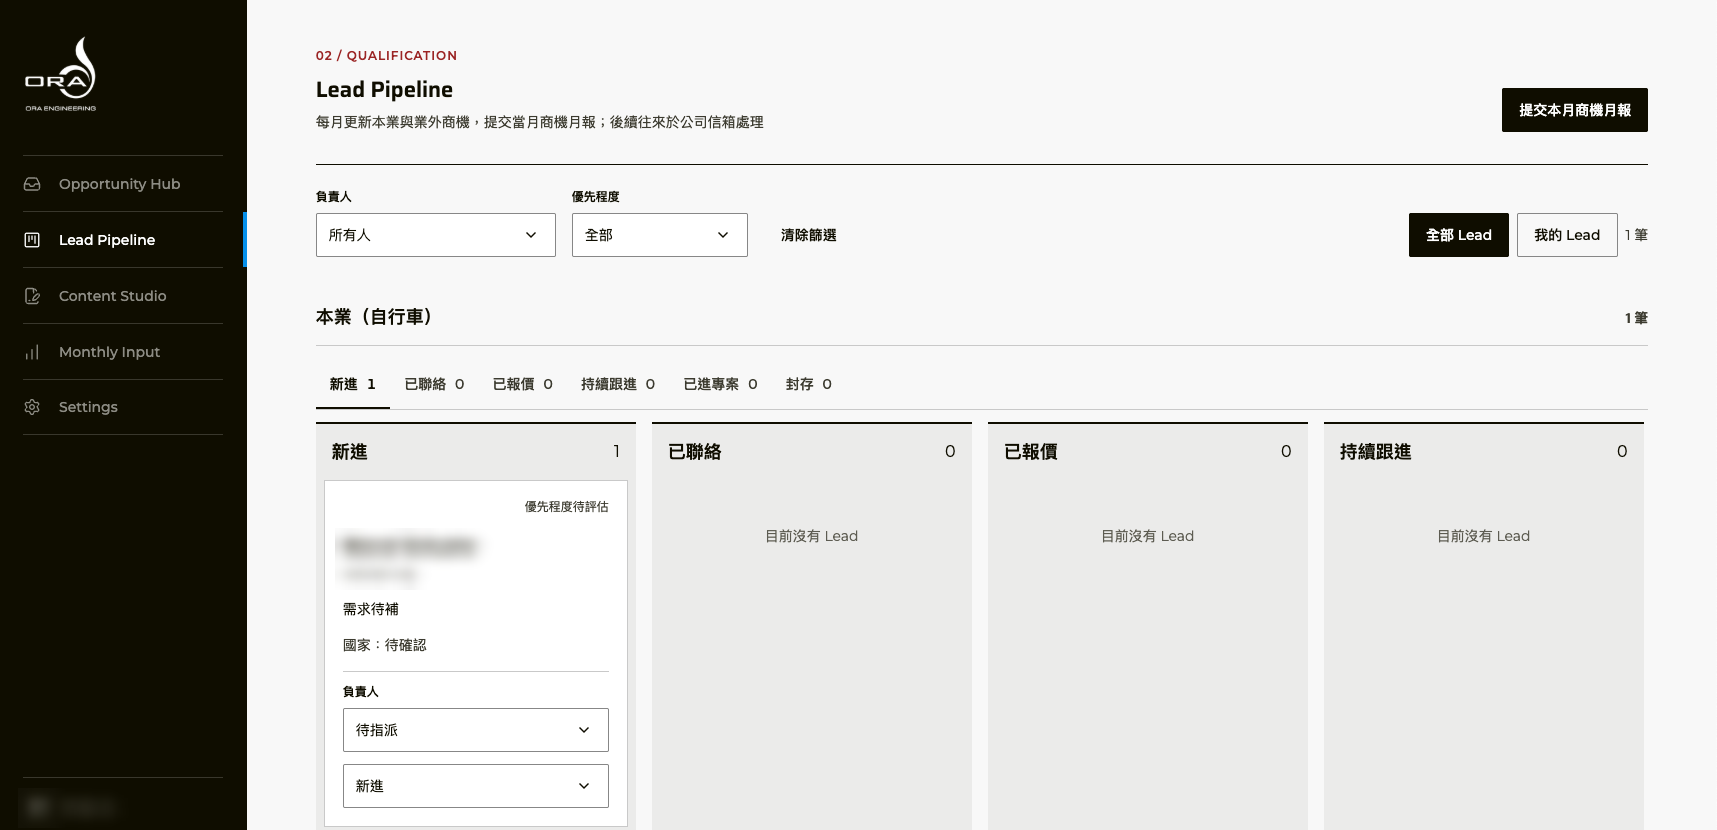1717x830 pixels.
Task: Open the 優先程度 filter dropdown showing 全部
Action: [660, 235]
